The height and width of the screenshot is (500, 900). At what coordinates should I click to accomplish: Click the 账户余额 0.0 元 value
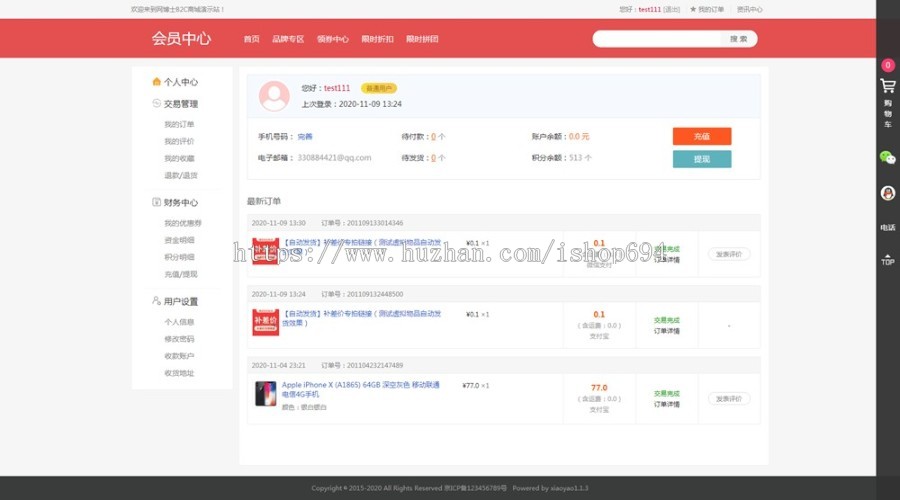[x=579, y=137]
